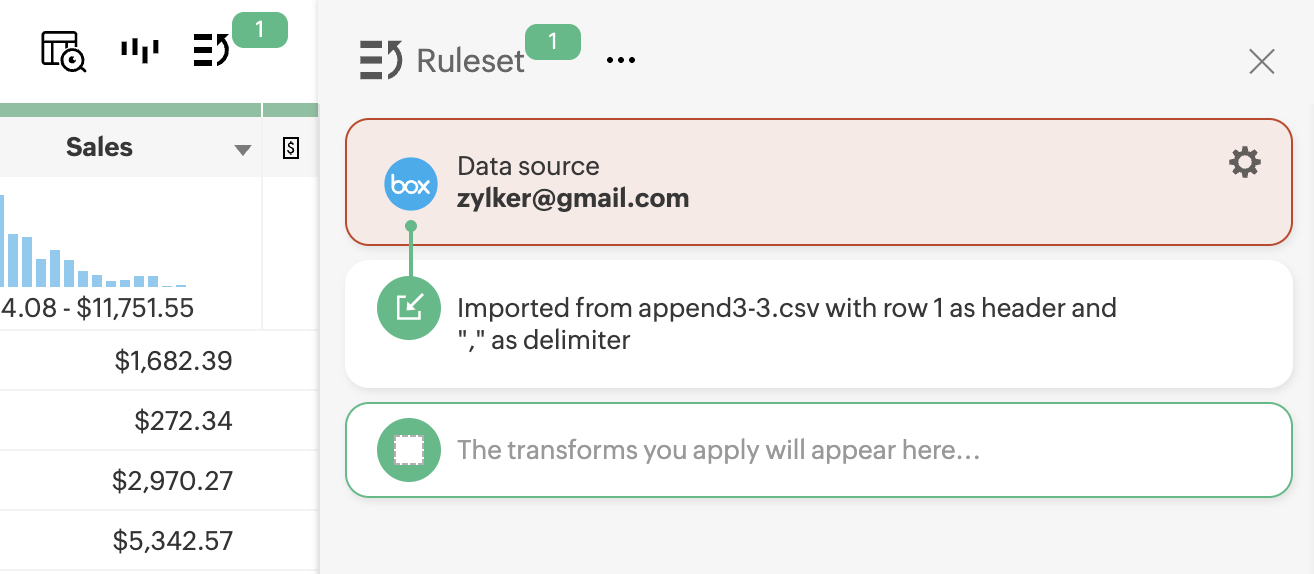Select the $5,342.57 cell
1314x574 pixels.
tap(172, 541)
